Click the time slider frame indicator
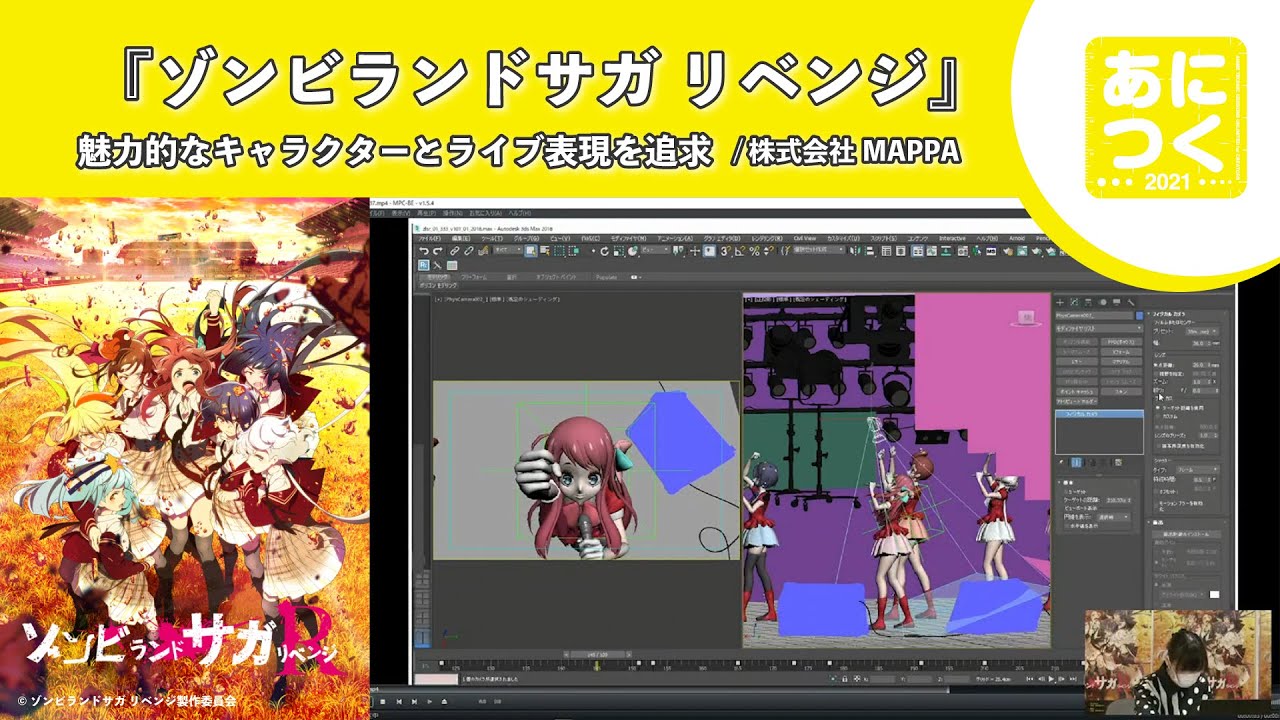The image size is (1280, 720). [x=597, y=653]
